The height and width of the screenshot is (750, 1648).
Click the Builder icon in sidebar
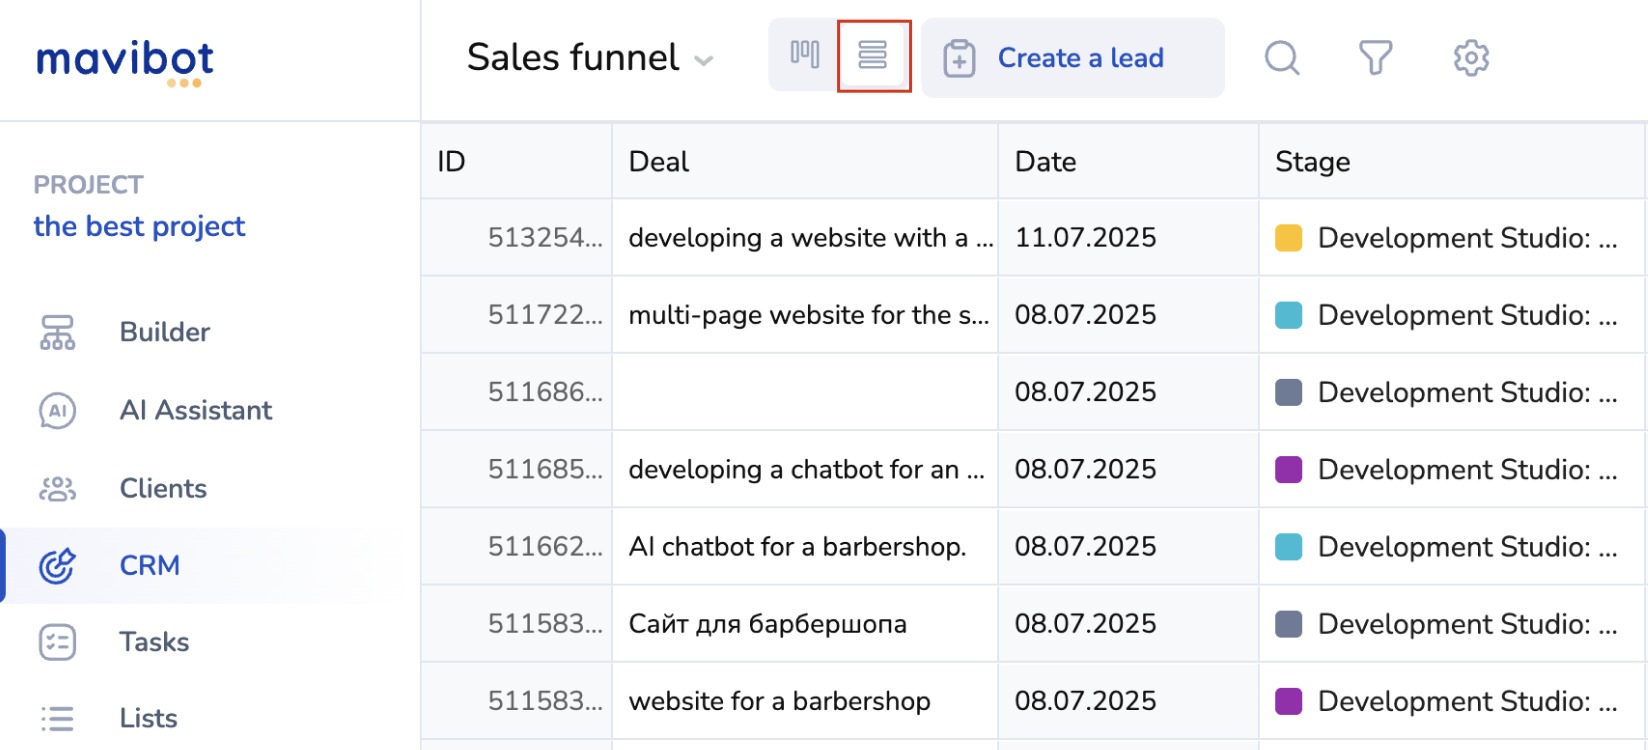pos(57,332)
